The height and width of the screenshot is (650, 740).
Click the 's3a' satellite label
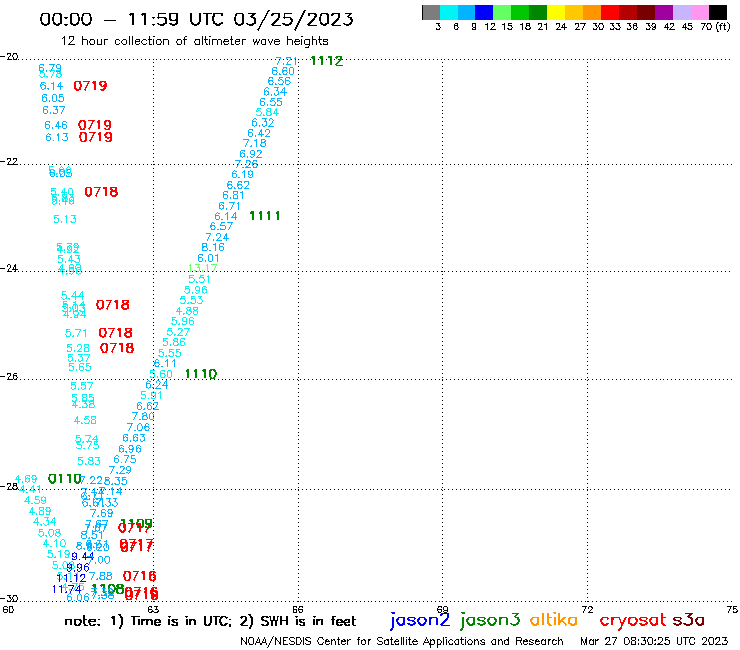click(x=689, y=620)
